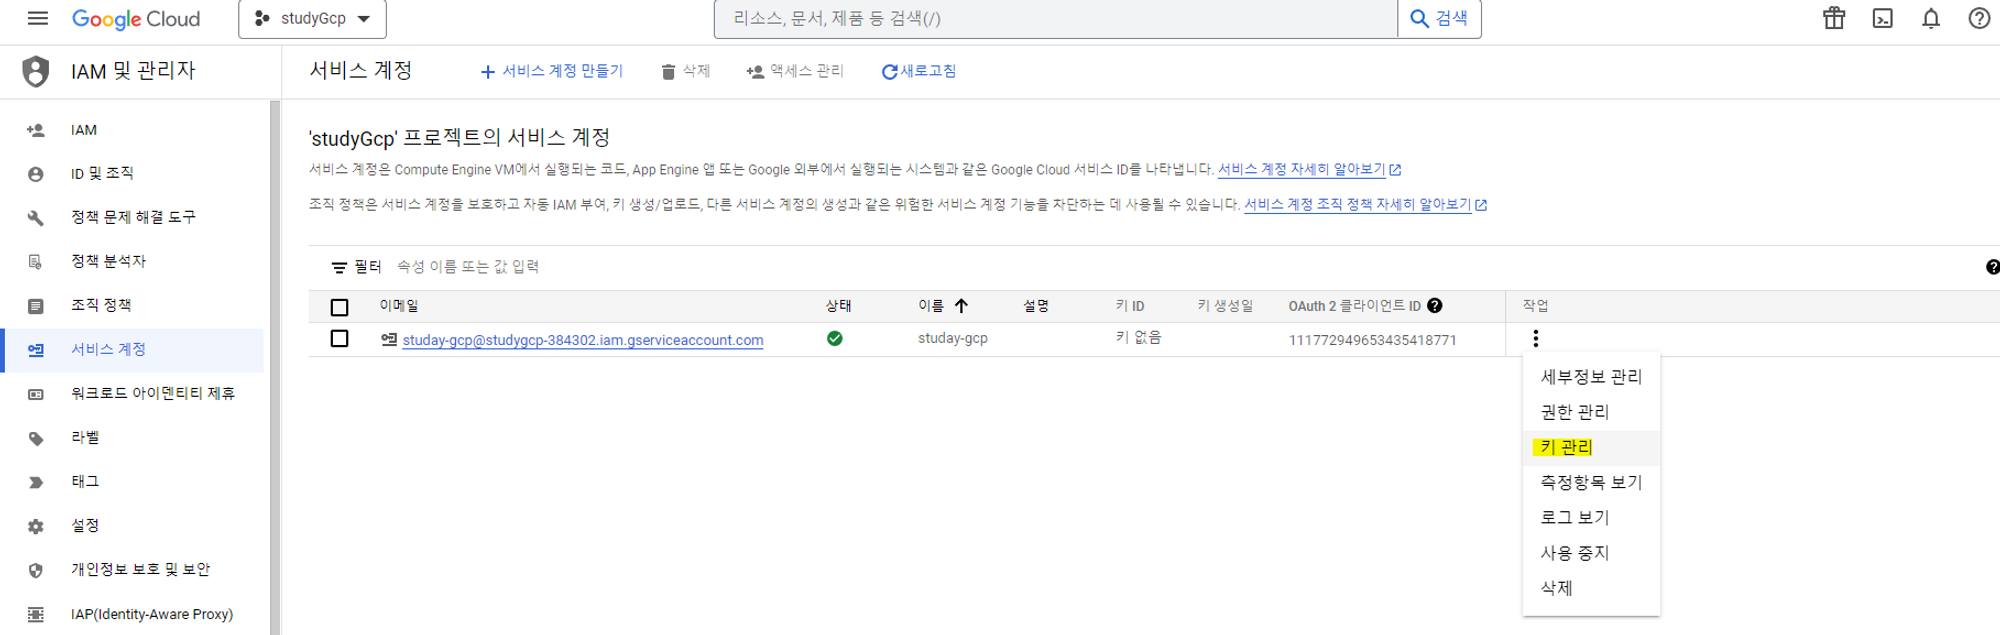
Task: Click the sidebar vertical scrollbar
Action: tap(275, 367)
